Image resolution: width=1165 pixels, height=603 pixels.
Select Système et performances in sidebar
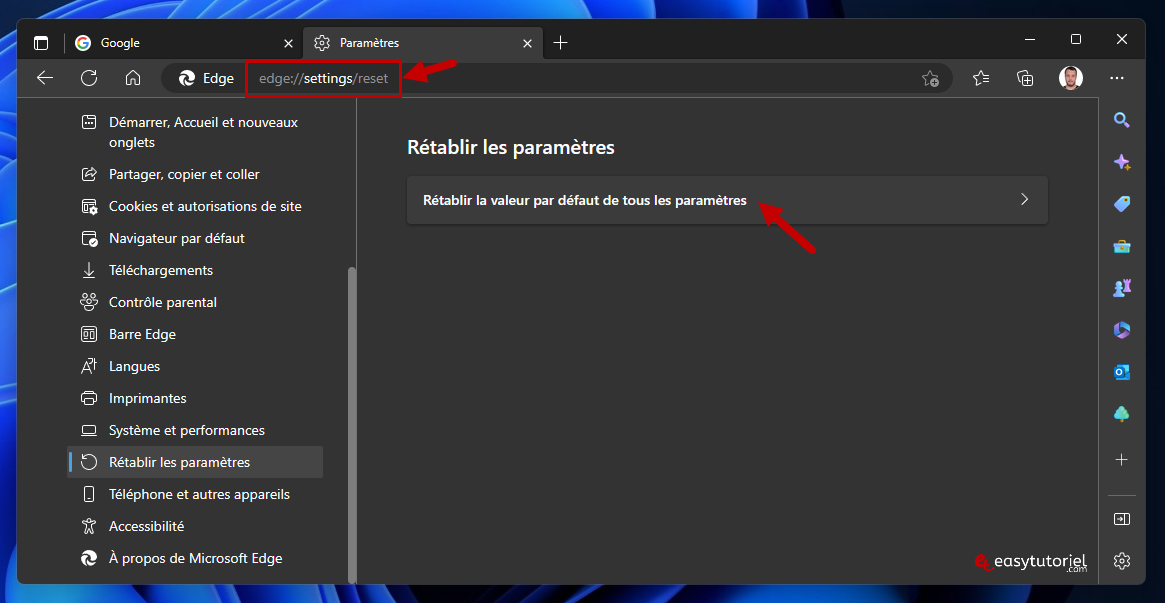click(186, 430)
